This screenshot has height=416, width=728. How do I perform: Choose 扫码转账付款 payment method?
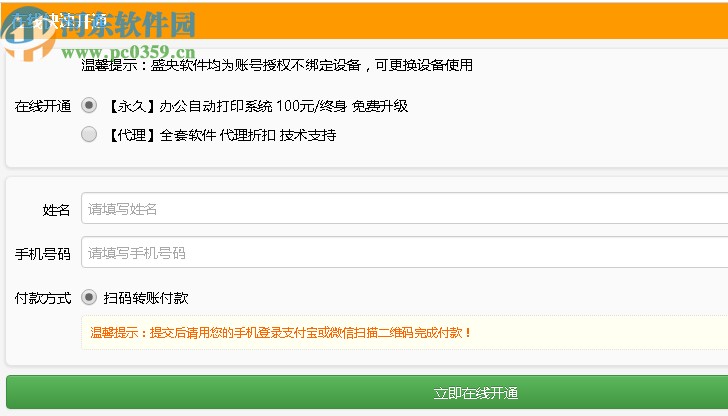click(89, 297)
